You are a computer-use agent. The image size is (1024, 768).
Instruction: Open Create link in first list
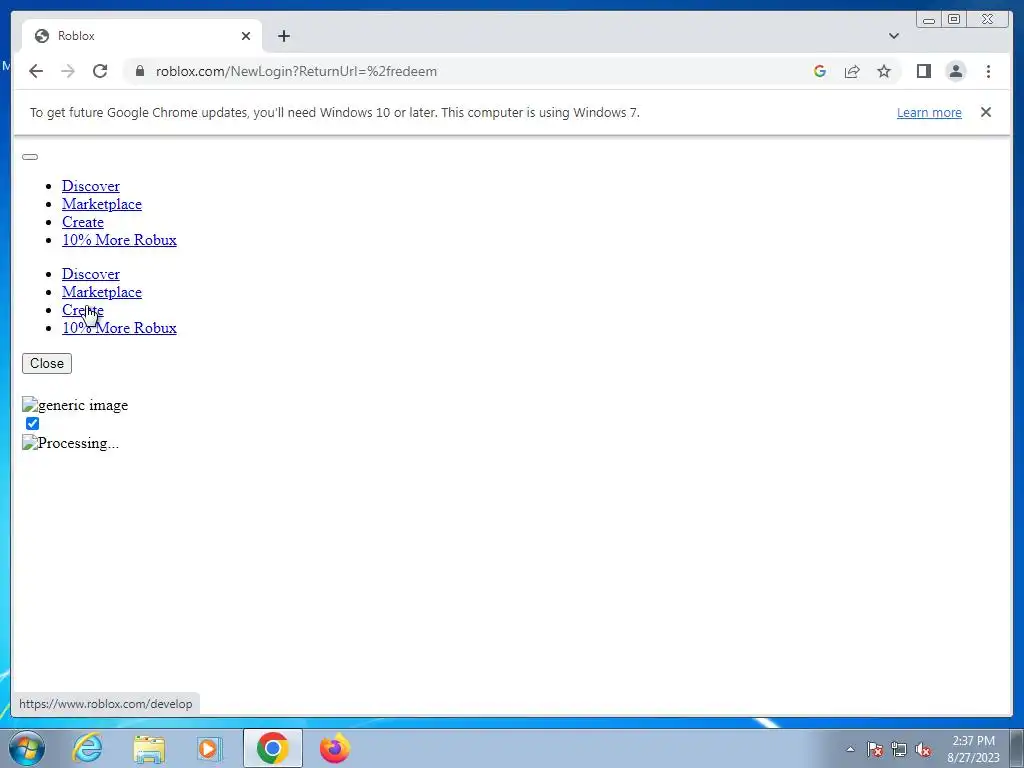click(83, 222)
